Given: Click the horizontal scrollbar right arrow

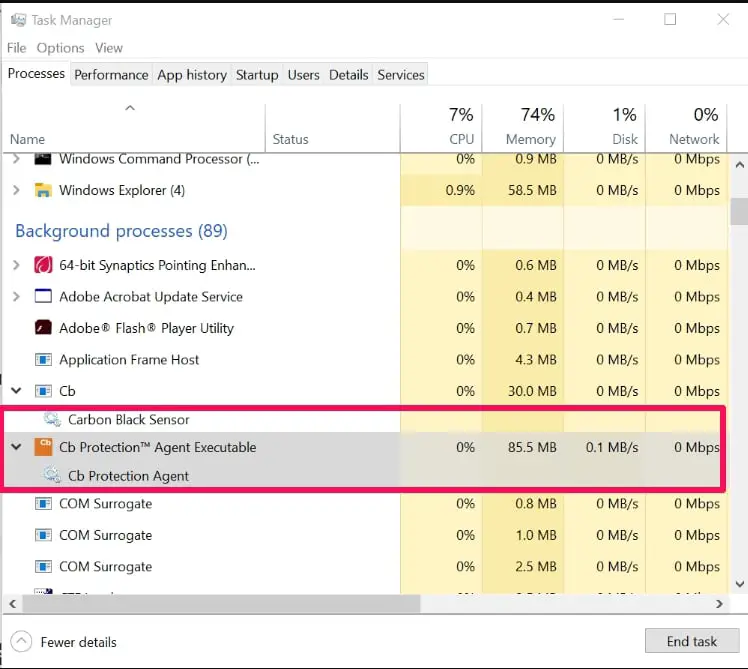Looking at the screenshot, I should (720, 604).
